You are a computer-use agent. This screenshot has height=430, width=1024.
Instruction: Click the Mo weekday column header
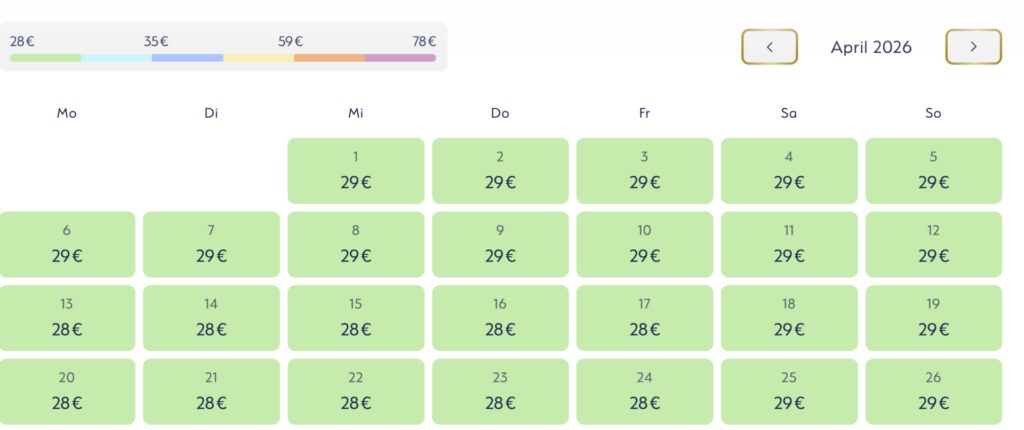(67, 113)
